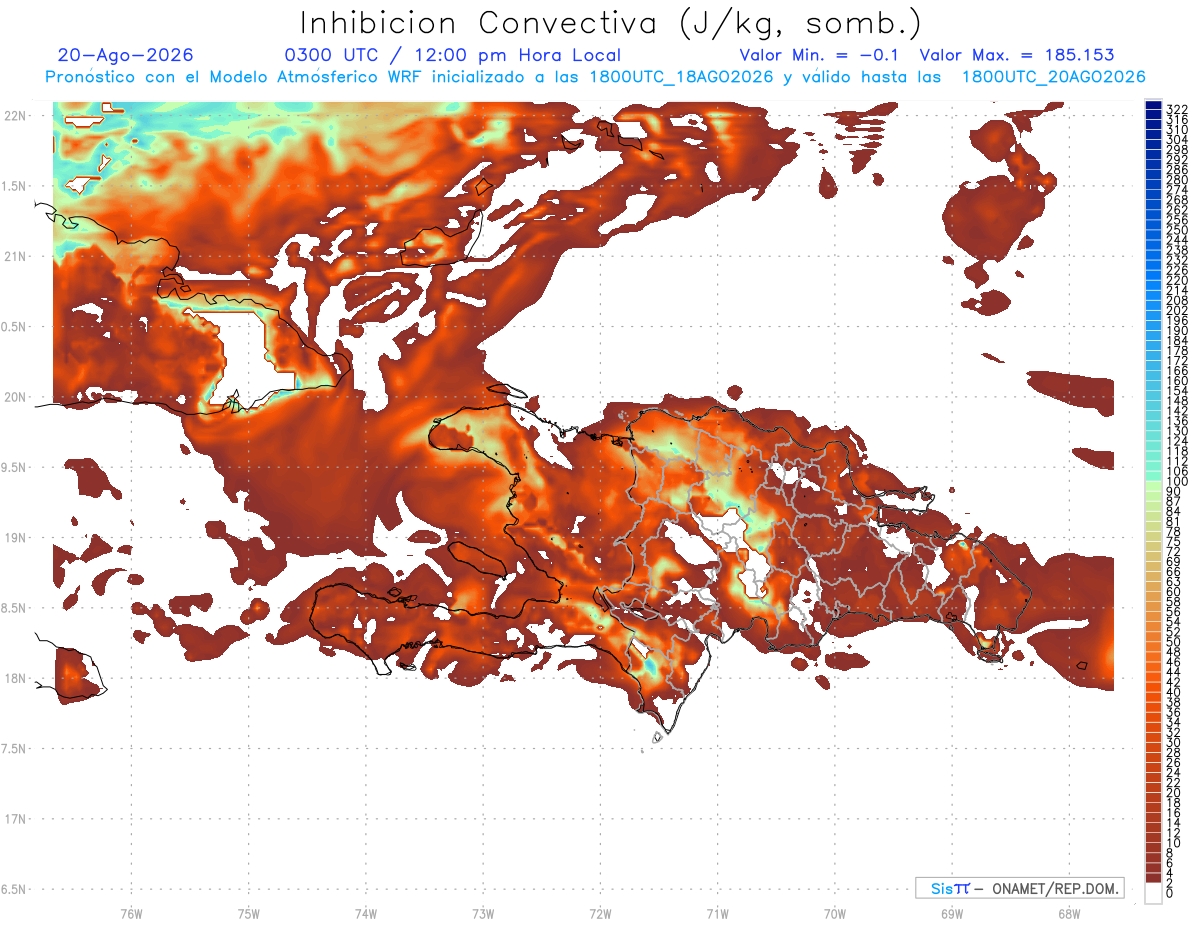Click the "72W" longitude label
This screenshot has height=927, width=1200.
600,913
